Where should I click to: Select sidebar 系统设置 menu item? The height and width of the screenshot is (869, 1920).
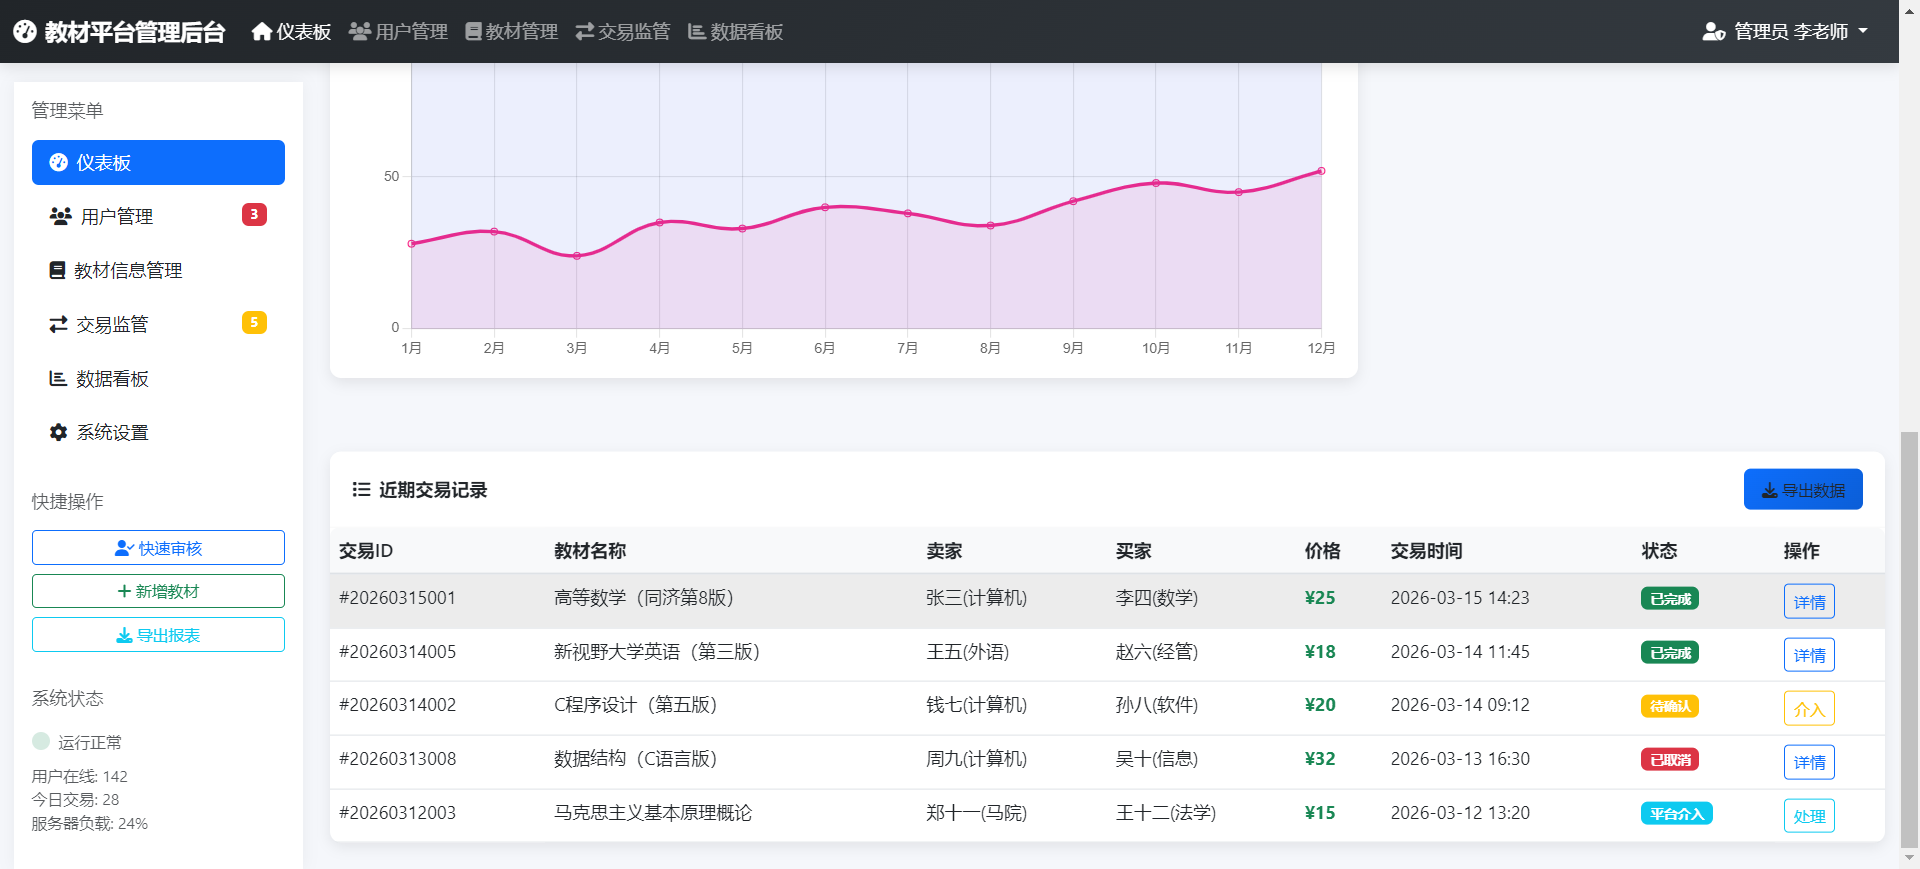point(158,432)
